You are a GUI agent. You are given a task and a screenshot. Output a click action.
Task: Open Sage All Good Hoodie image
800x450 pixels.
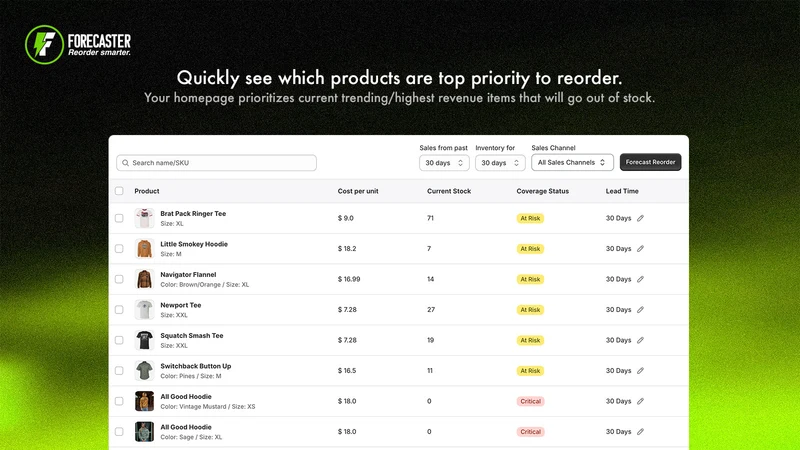tap(144, 432)
